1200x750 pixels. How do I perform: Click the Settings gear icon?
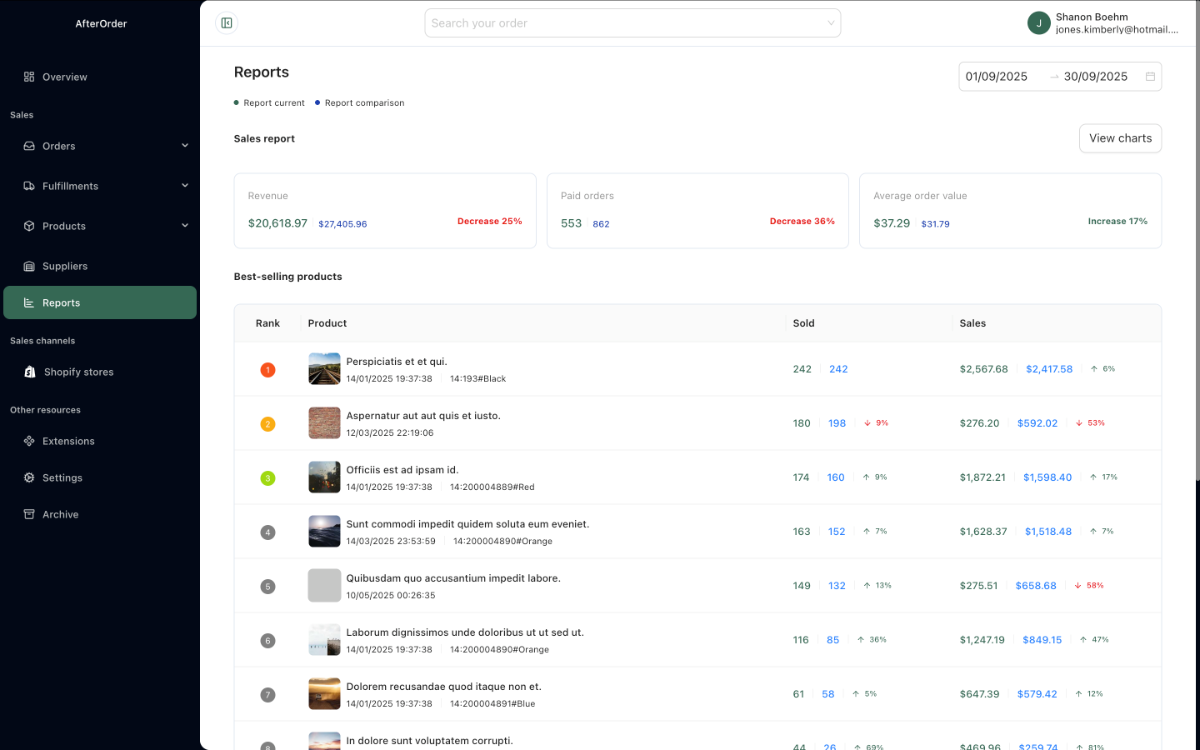point(29,478)
